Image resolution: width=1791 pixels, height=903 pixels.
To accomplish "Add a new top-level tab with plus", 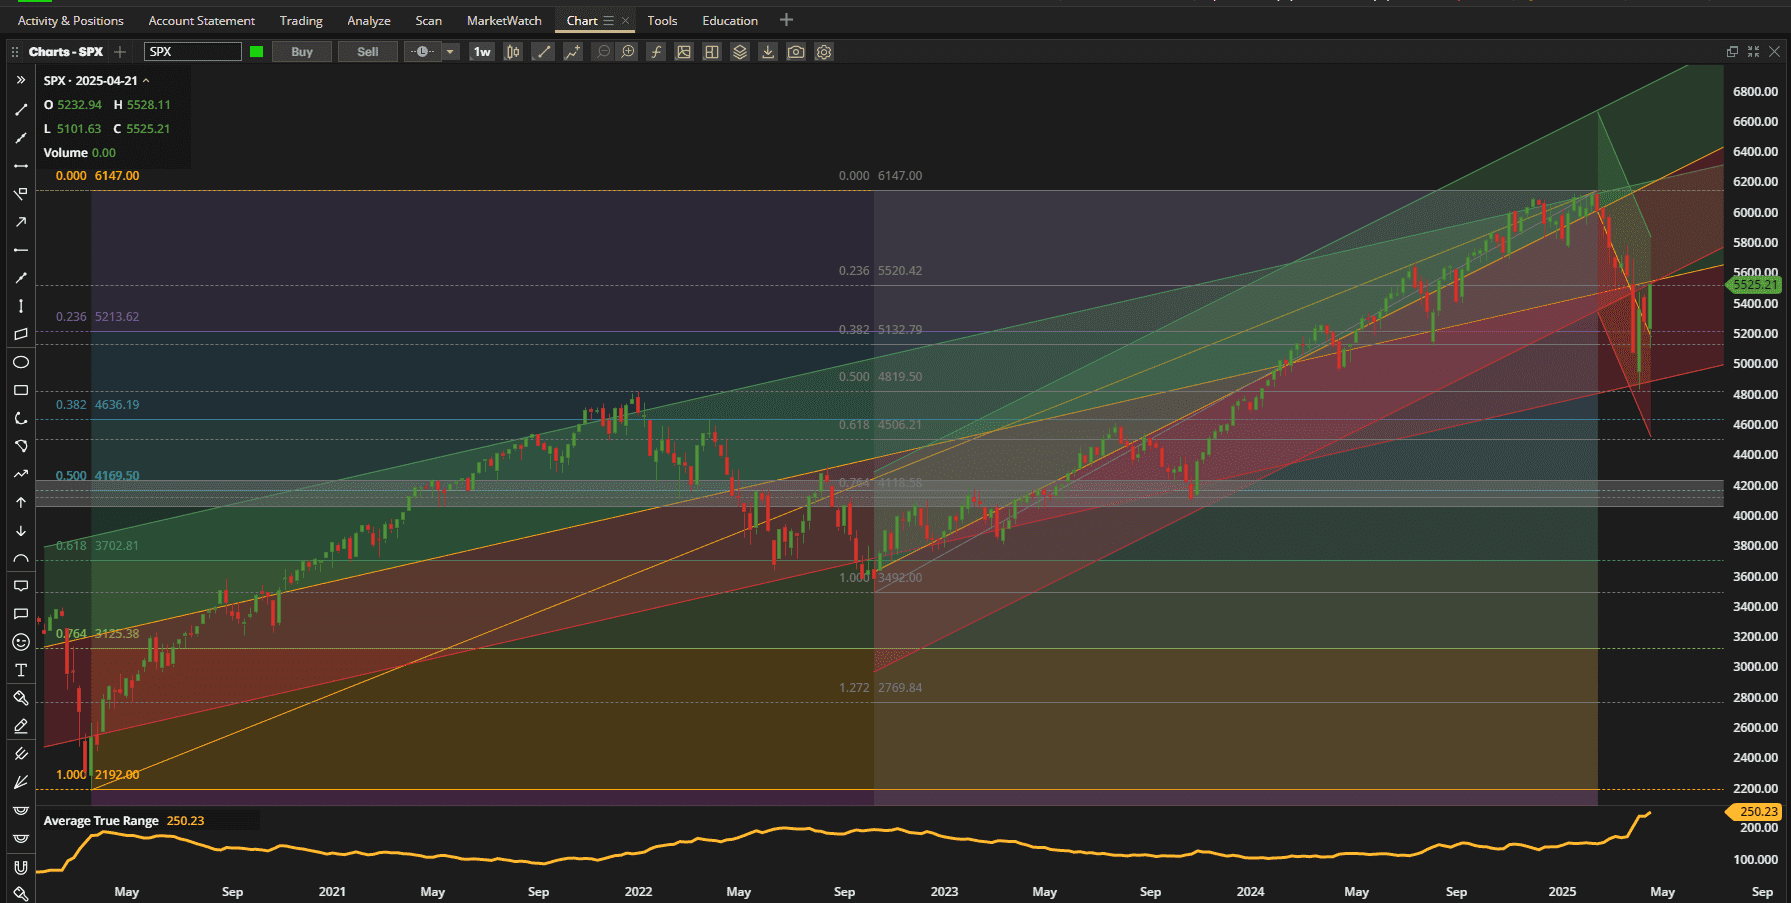I will click(786, 20).
